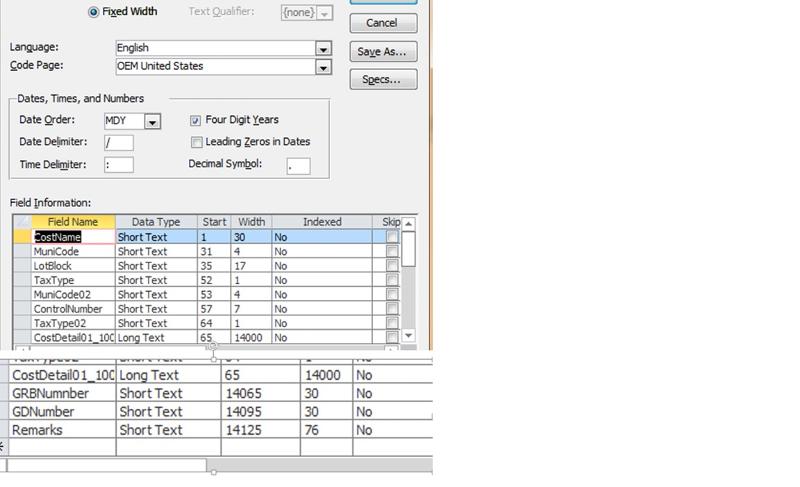800x487 pixels.
Task: Select the MuniCode field name cell
Action: point(72,252)
